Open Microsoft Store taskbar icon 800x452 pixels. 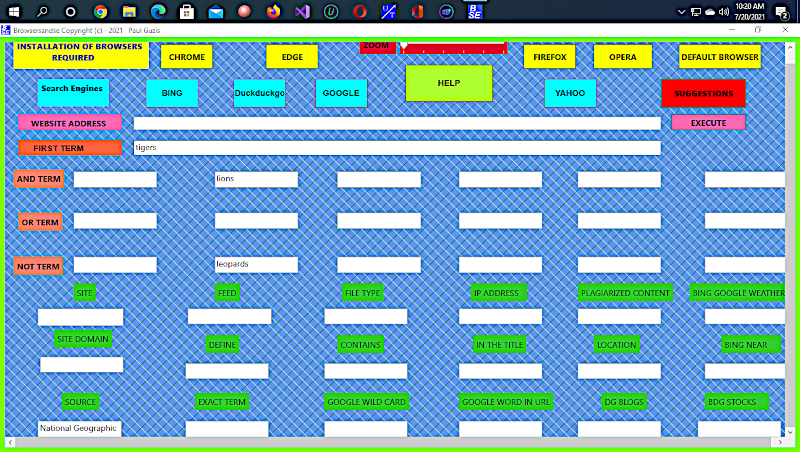[x=187, y=11]
